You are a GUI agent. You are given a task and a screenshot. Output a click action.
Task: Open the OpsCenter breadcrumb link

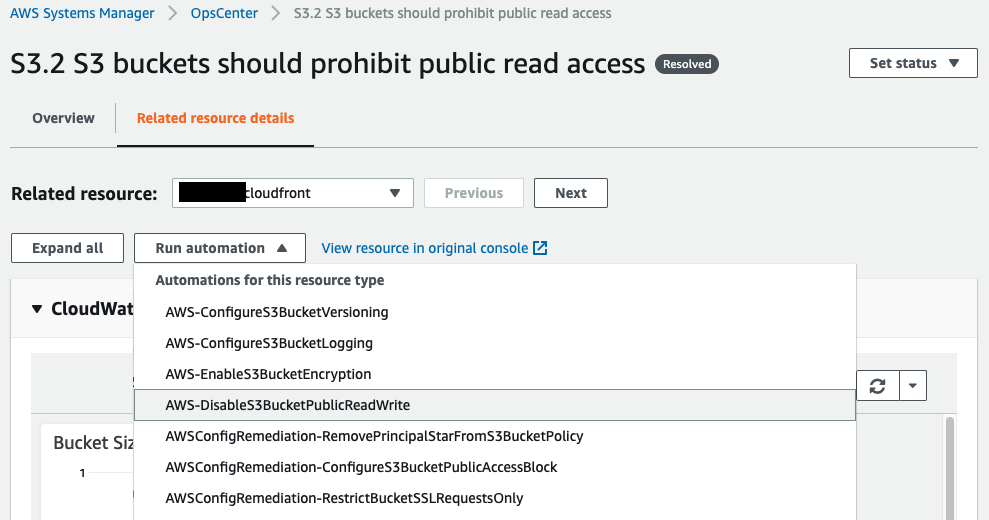coord(224,13)
